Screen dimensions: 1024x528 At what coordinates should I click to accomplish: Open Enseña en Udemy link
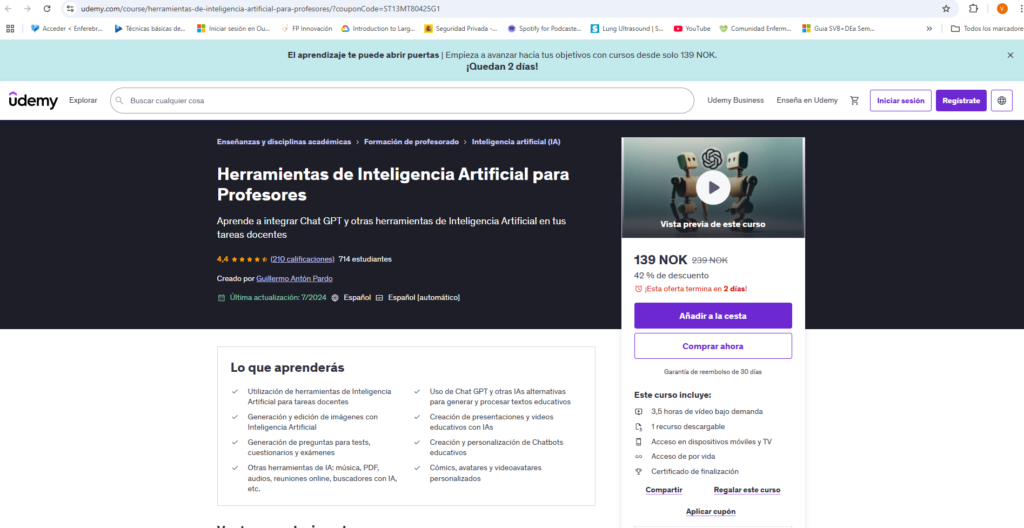(807, 101)
